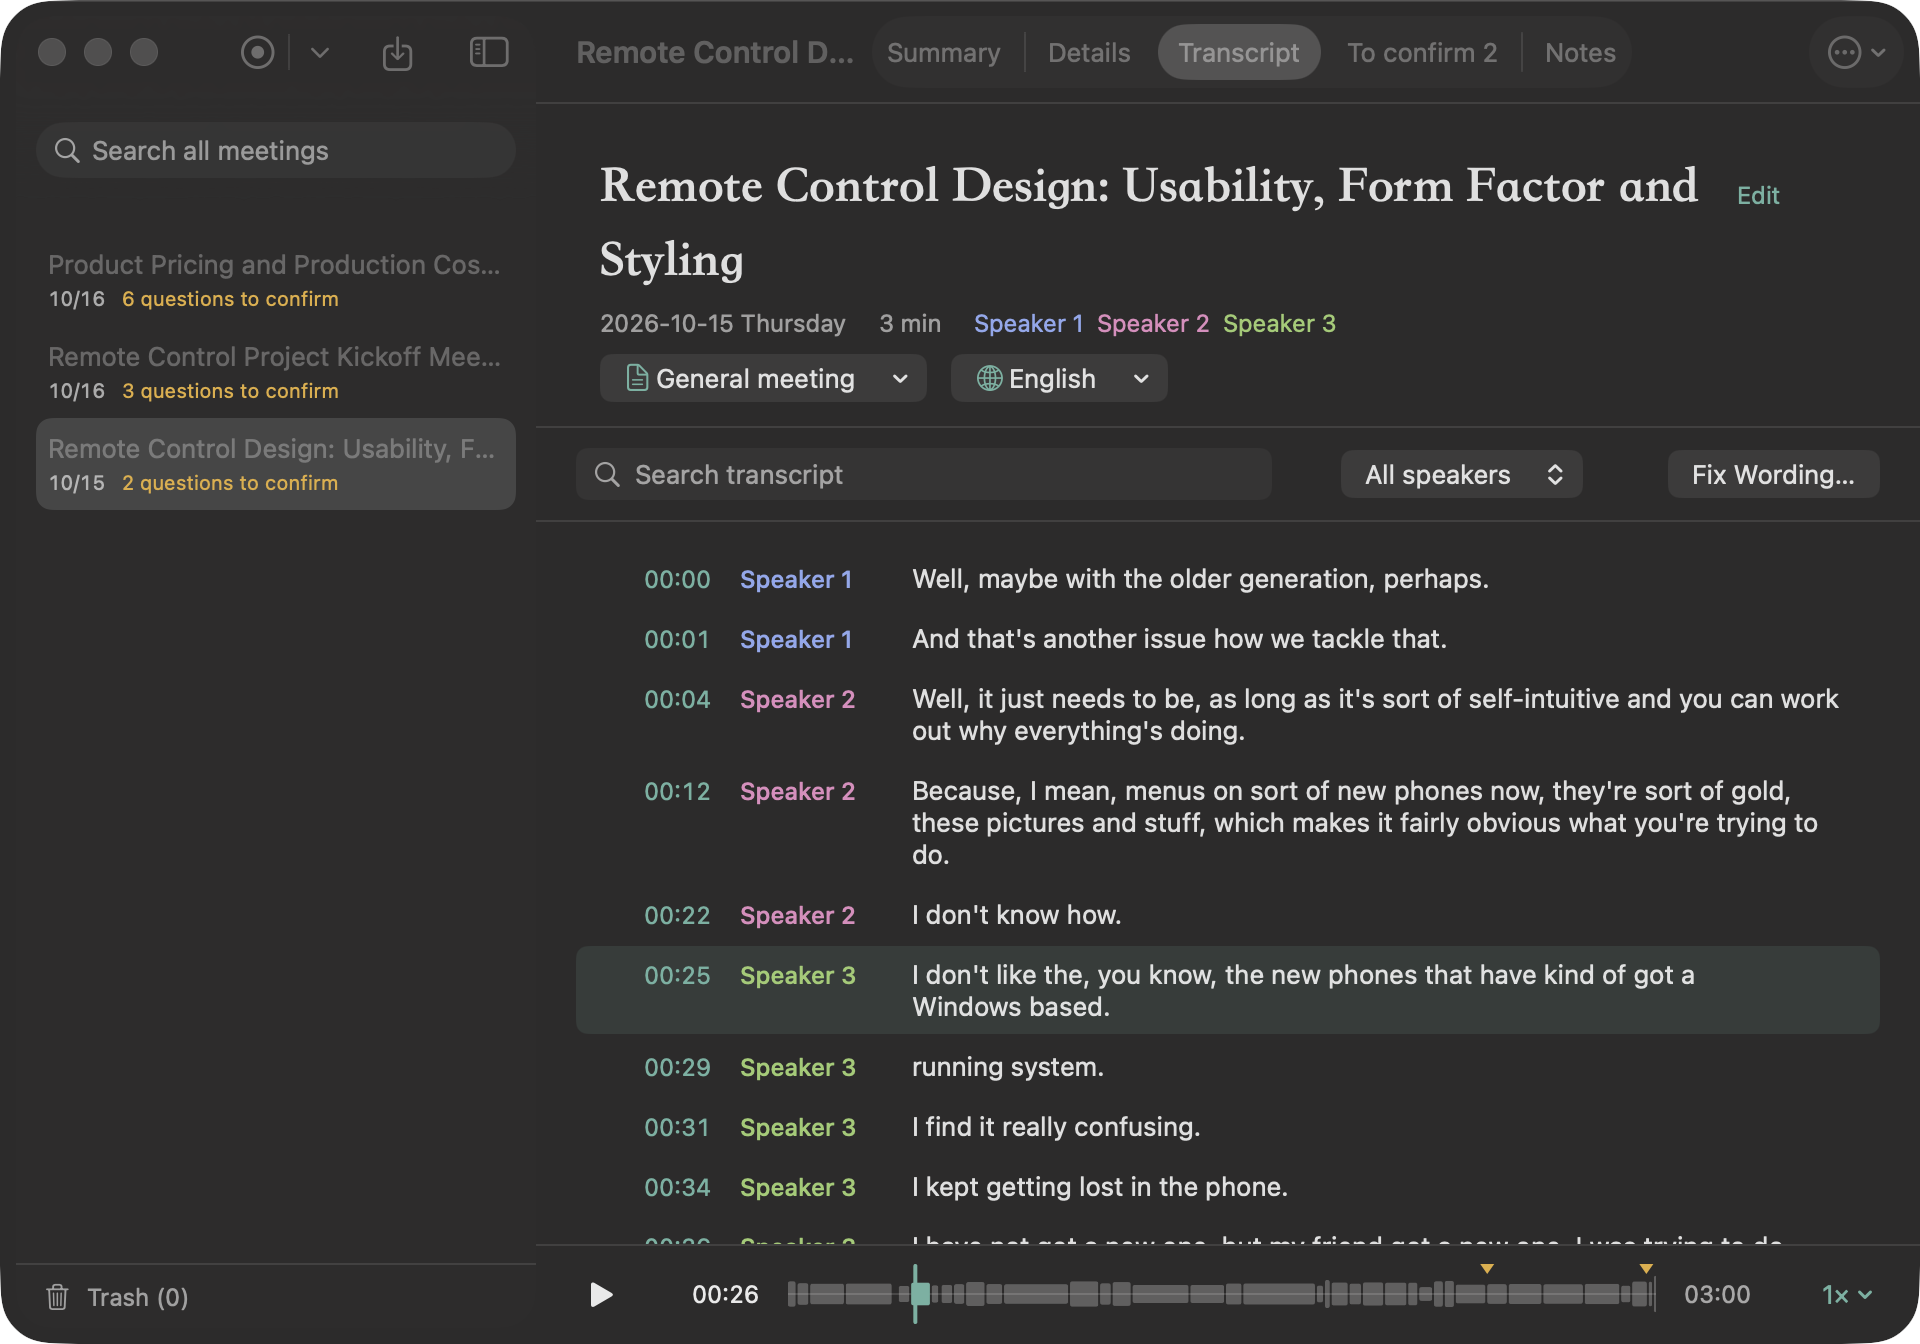
Task: Switch to the Summary tab
Action: (943, 52)
